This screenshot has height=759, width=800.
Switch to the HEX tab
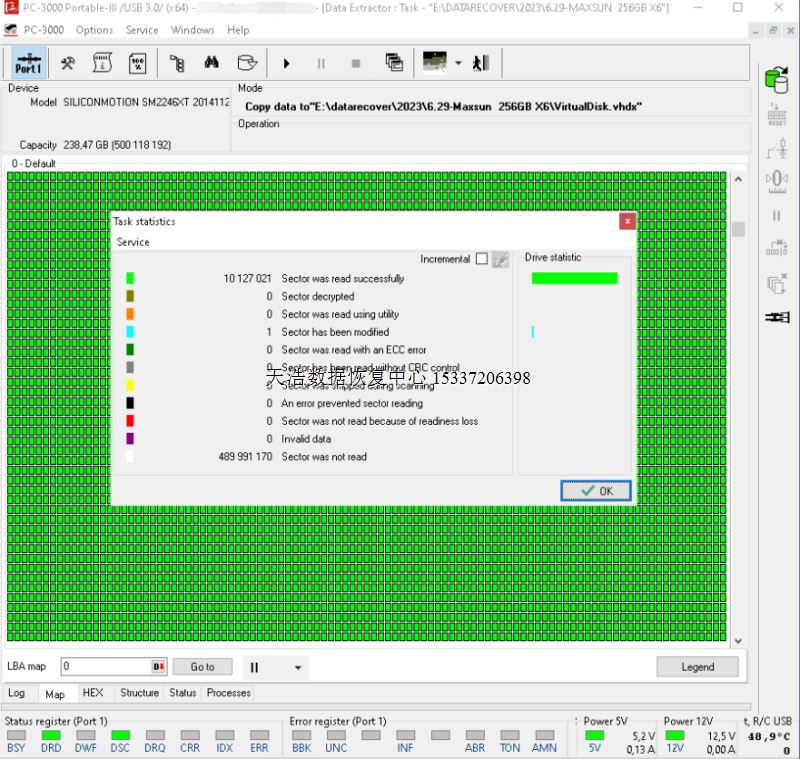(x=92, y=692)
